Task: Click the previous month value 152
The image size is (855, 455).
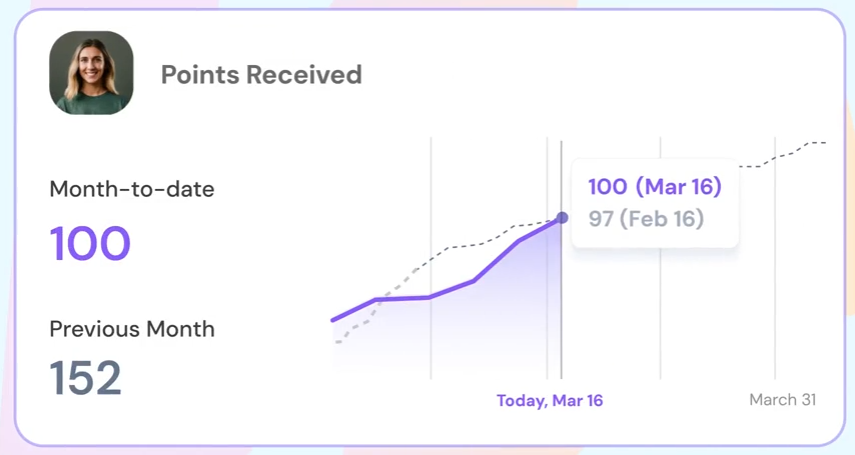Action: pyautogui.click(x=86, y=377)
